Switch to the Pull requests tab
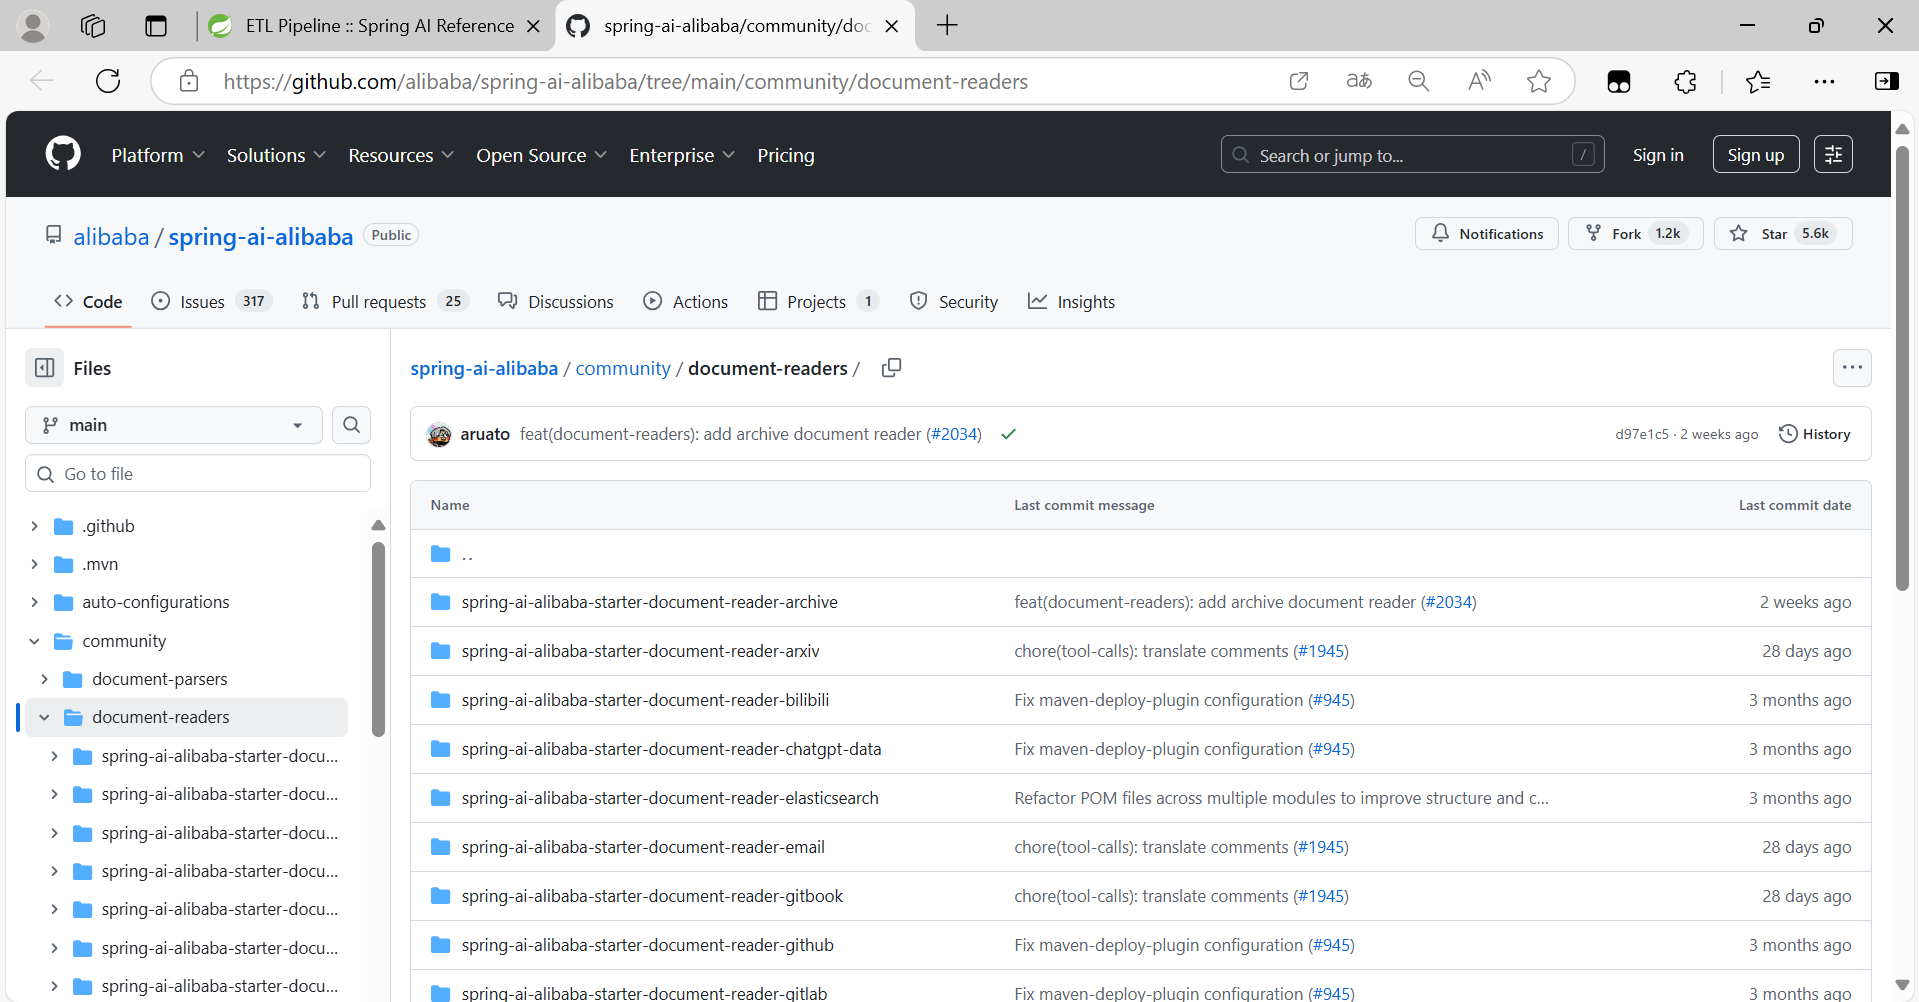Viewport: 1919px width, 1002px height. (384, 301)
